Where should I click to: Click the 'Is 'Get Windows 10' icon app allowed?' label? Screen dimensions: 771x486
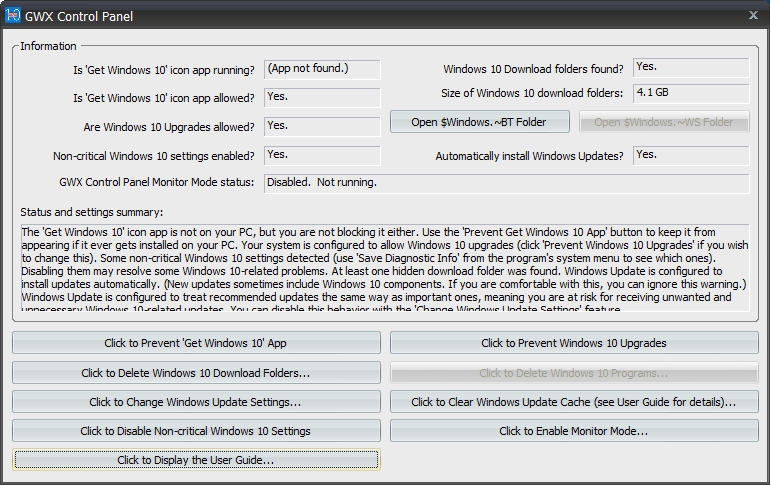164,98
